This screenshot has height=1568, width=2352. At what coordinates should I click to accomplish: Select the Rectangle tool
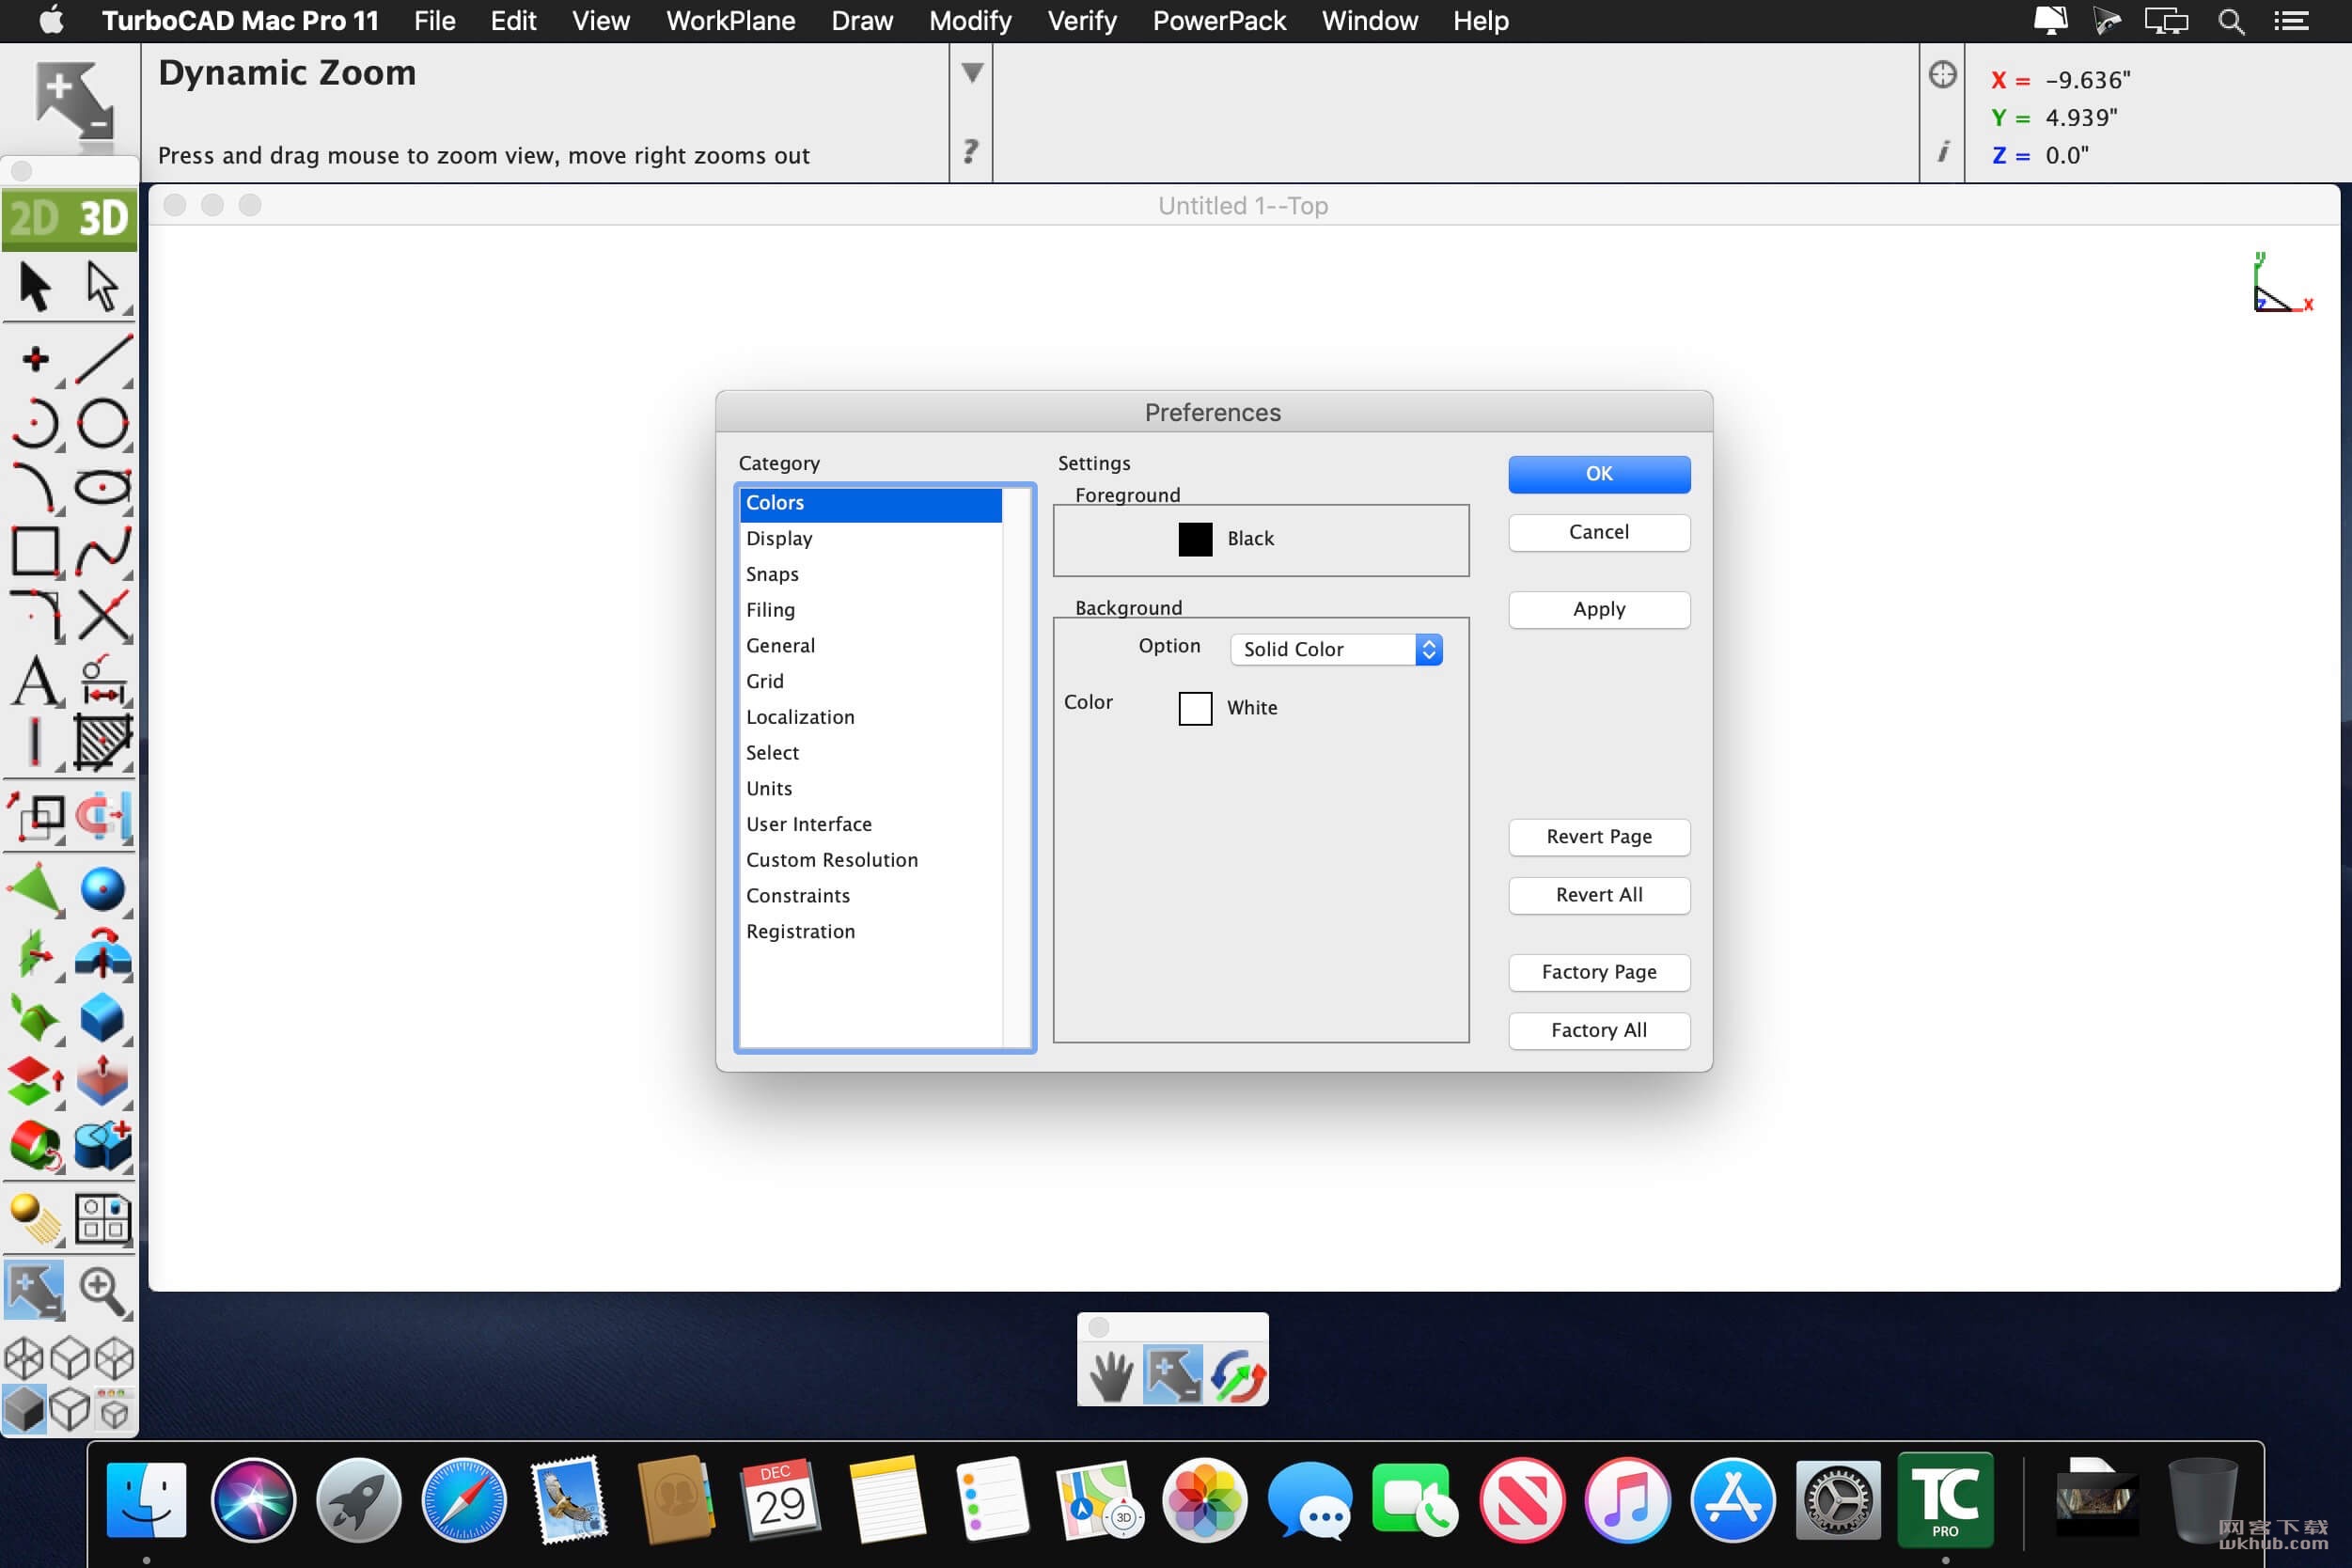(x=36, y=551)
